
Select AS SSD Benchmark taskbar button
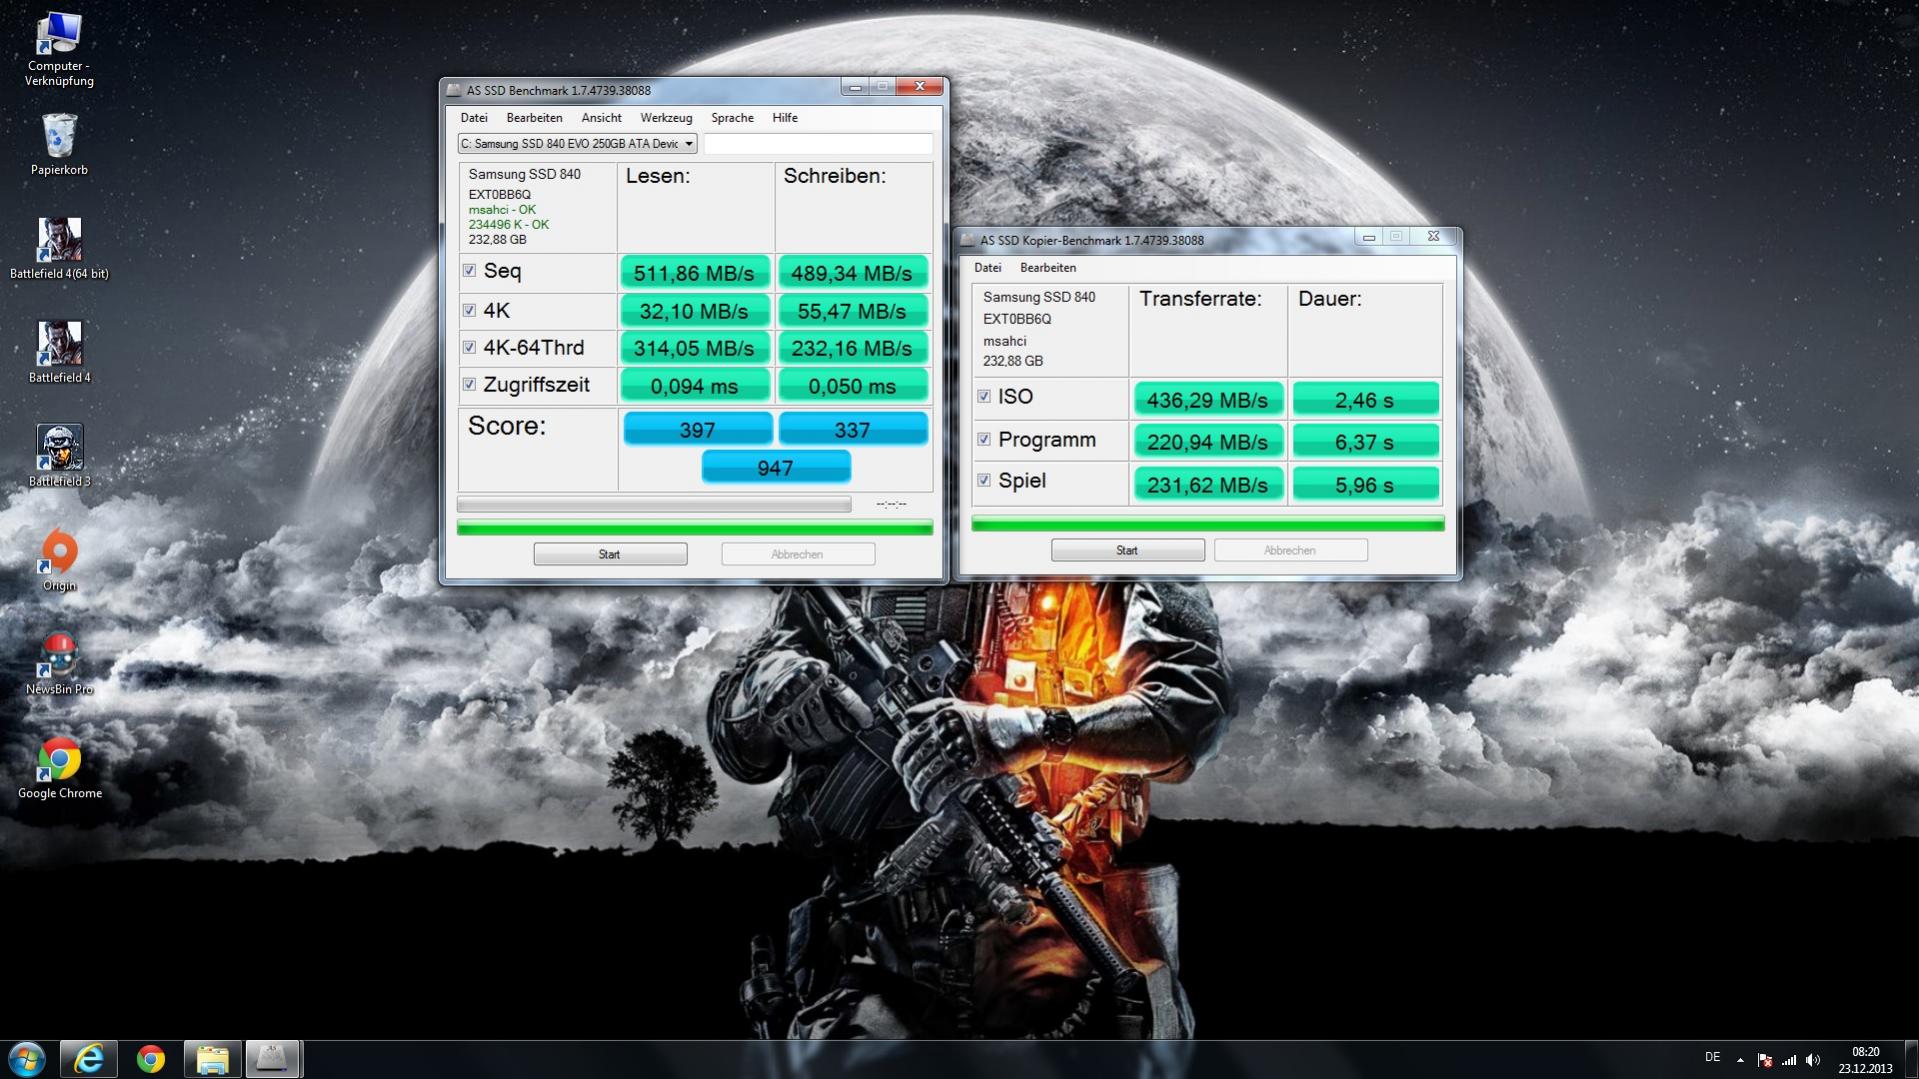[x=273, y=1059]
